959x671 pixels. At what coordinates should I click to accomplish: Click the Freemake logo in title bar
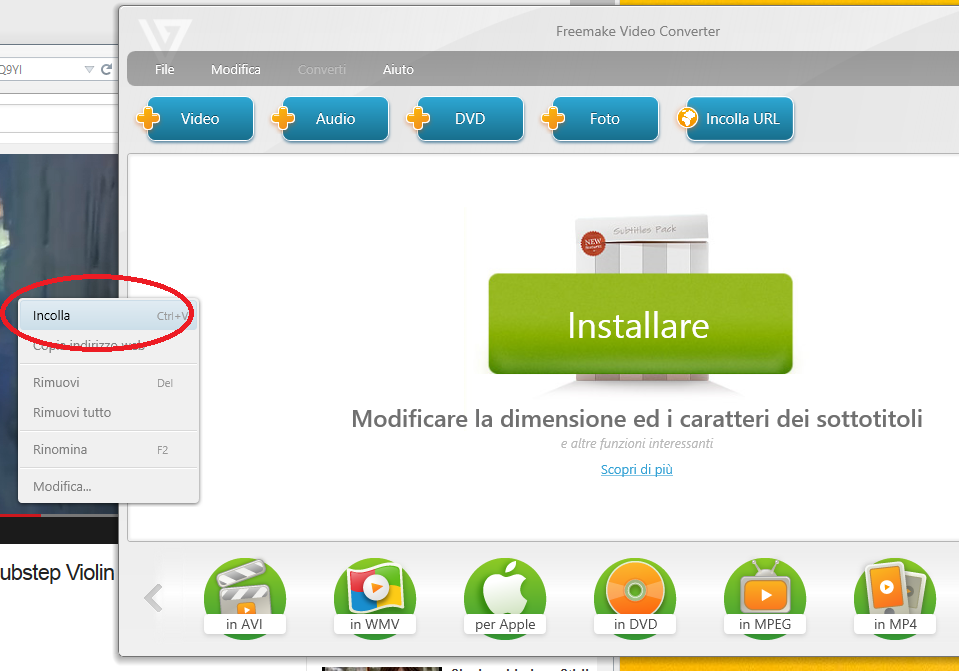pyautogui.click(x=165, y=39)
